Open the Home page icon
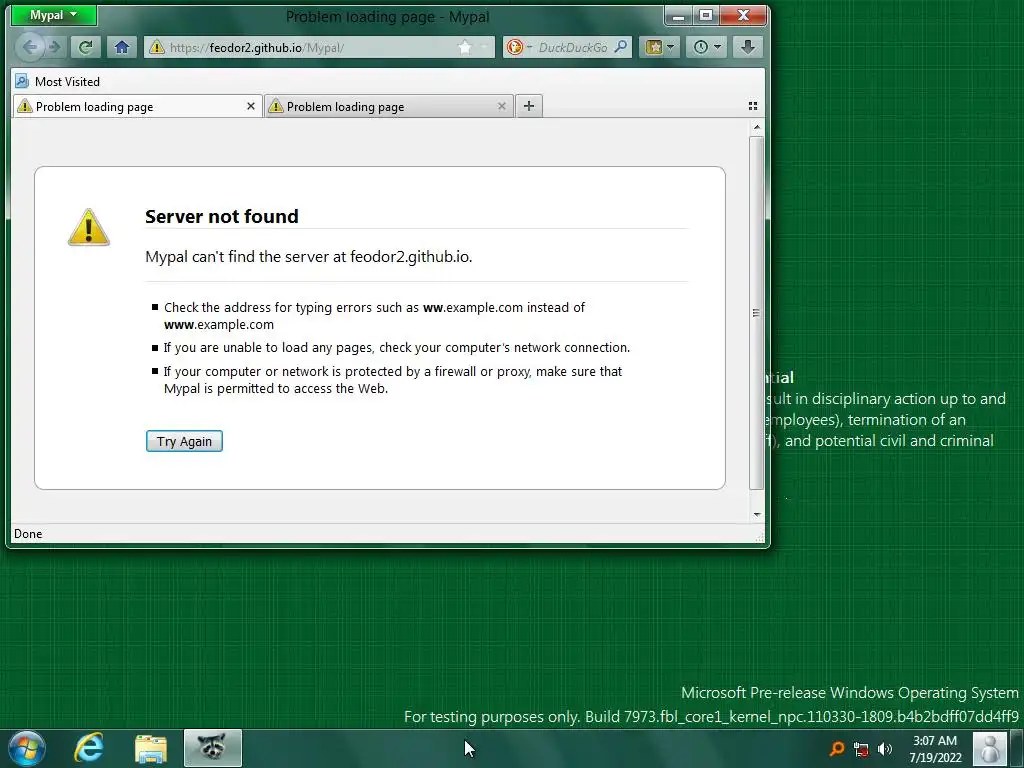 pos(121,47)
